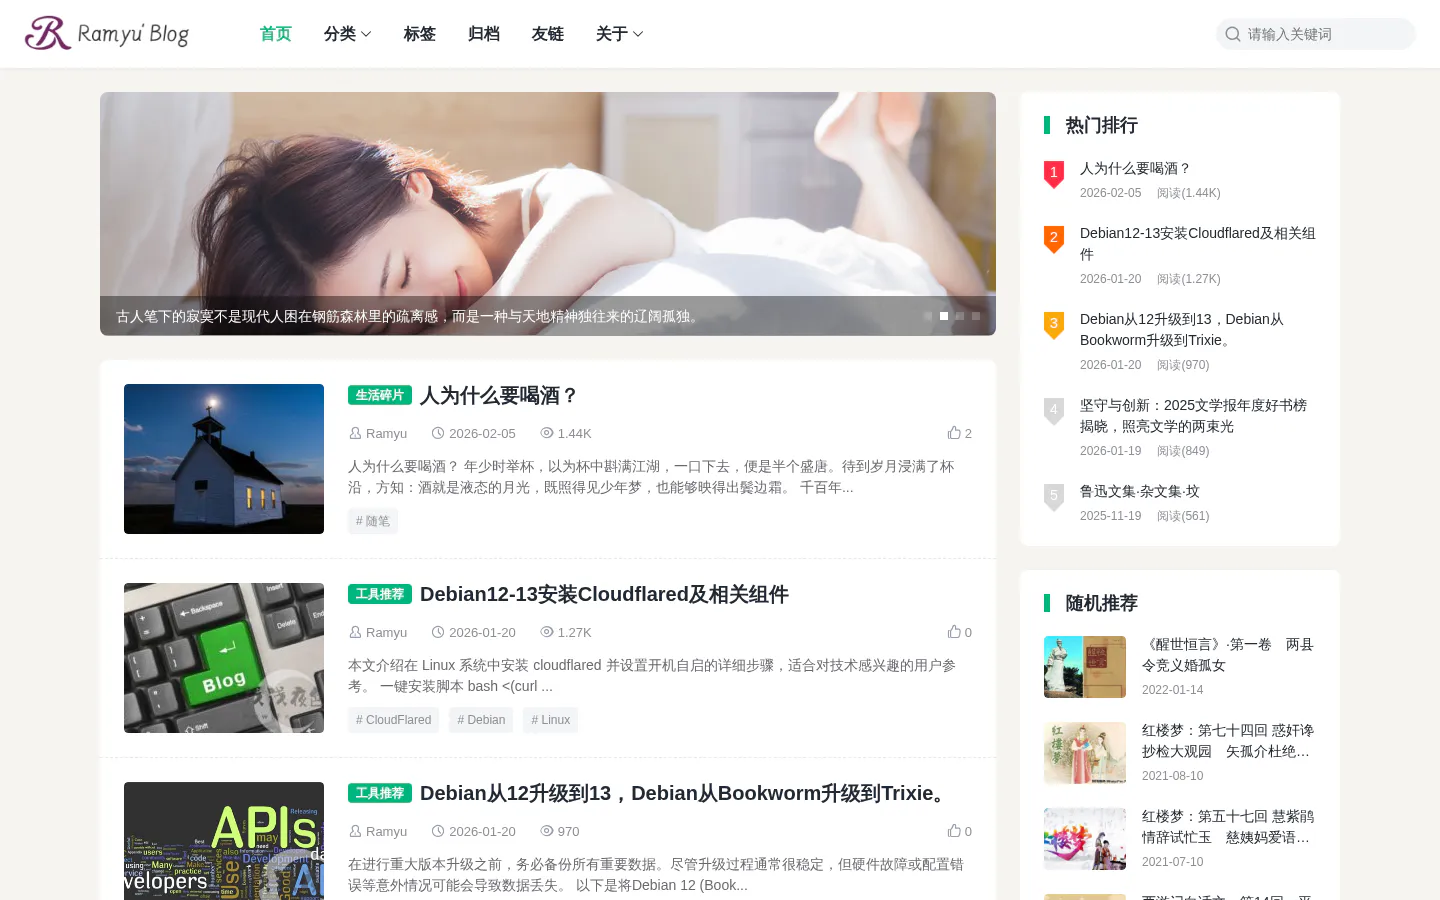Open article title 人为什么要喝酒？
Viewport: 1440px width, 900px height.
[500, 395]
